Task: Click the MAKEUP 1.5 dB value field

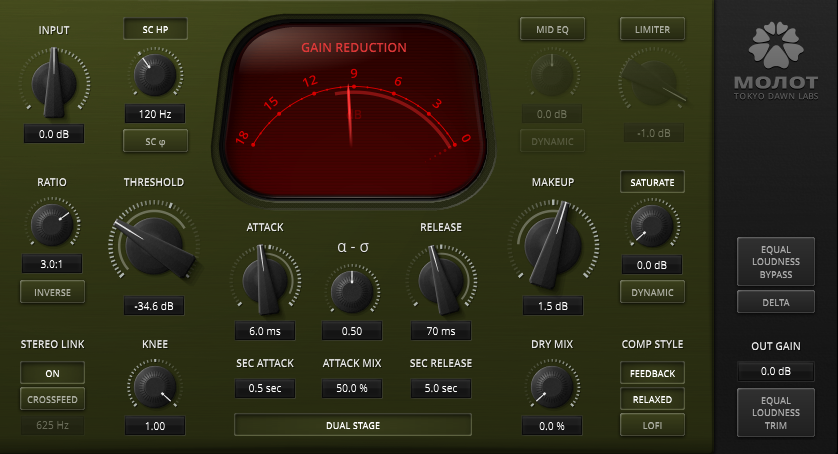Action: click(553, 306)
